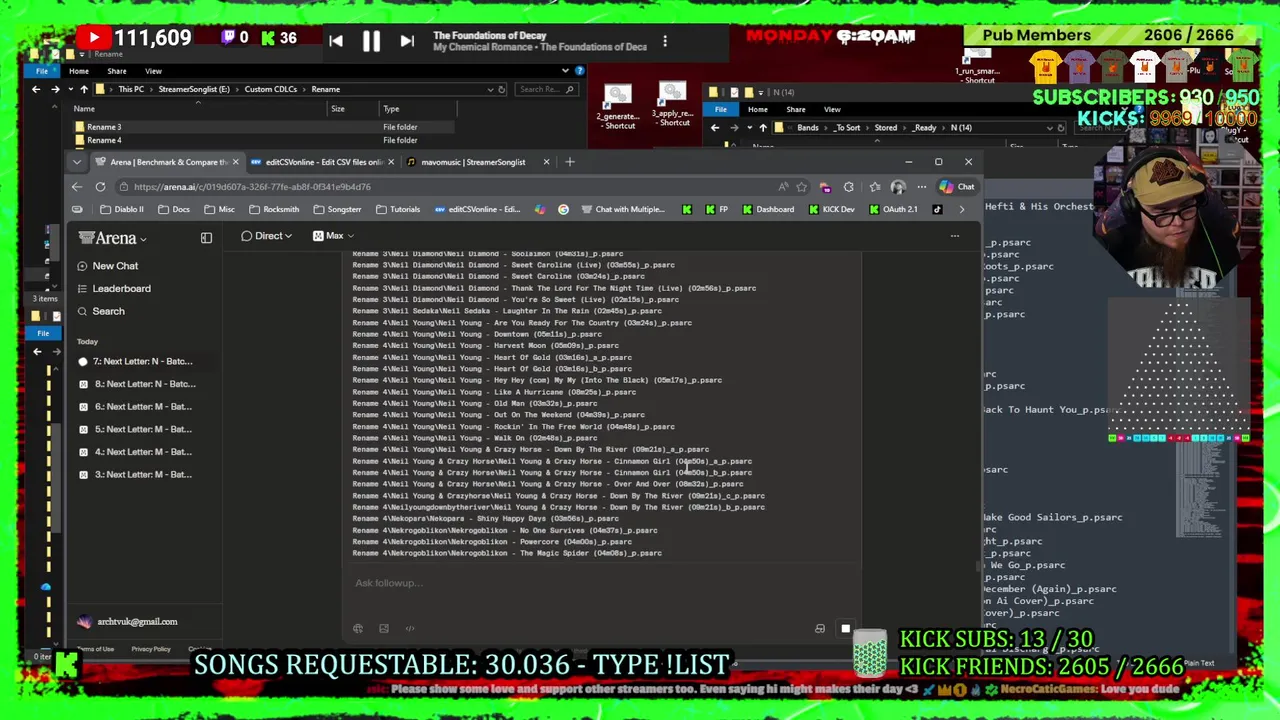Open browser profile avatar
Screen dimensions: 1280x720
pyautogui.click(x=898, y=187)
